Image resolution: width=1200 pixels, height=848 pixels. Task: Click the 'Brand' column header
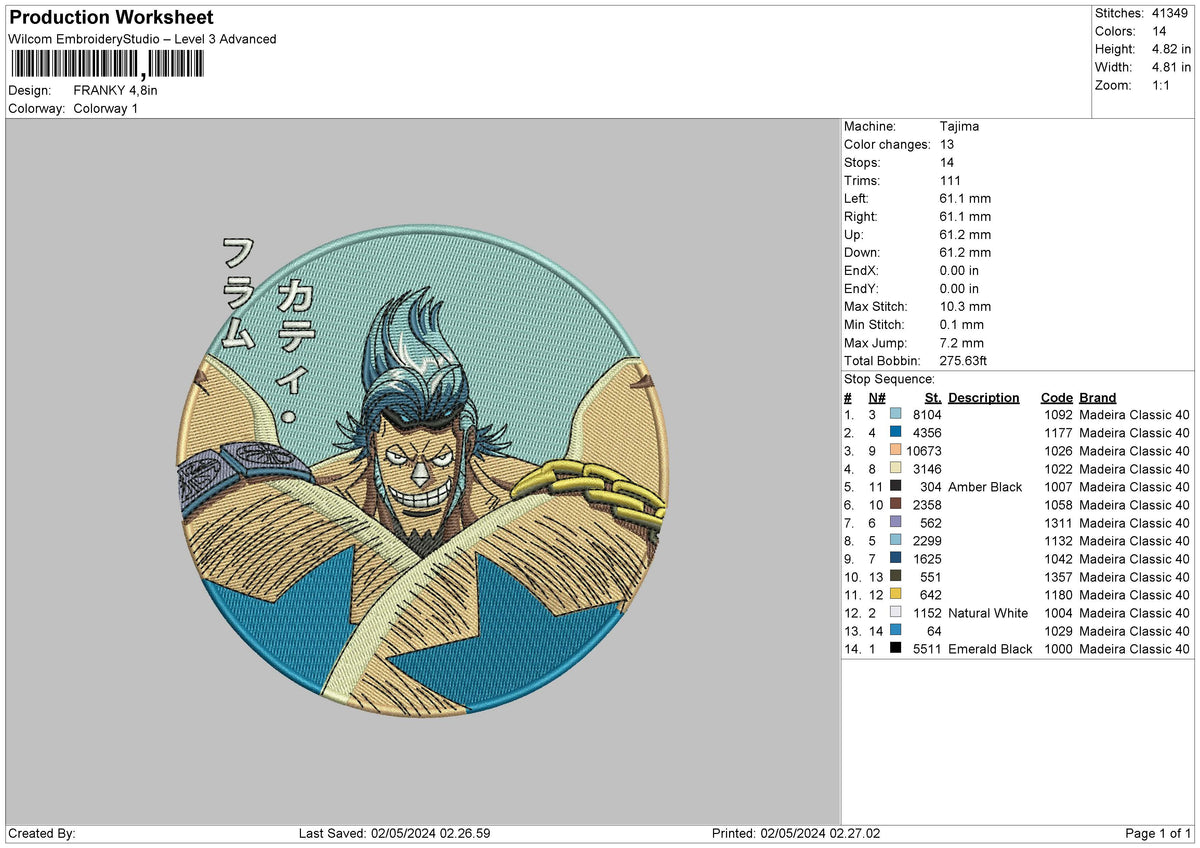click(x=1098, y=398)
